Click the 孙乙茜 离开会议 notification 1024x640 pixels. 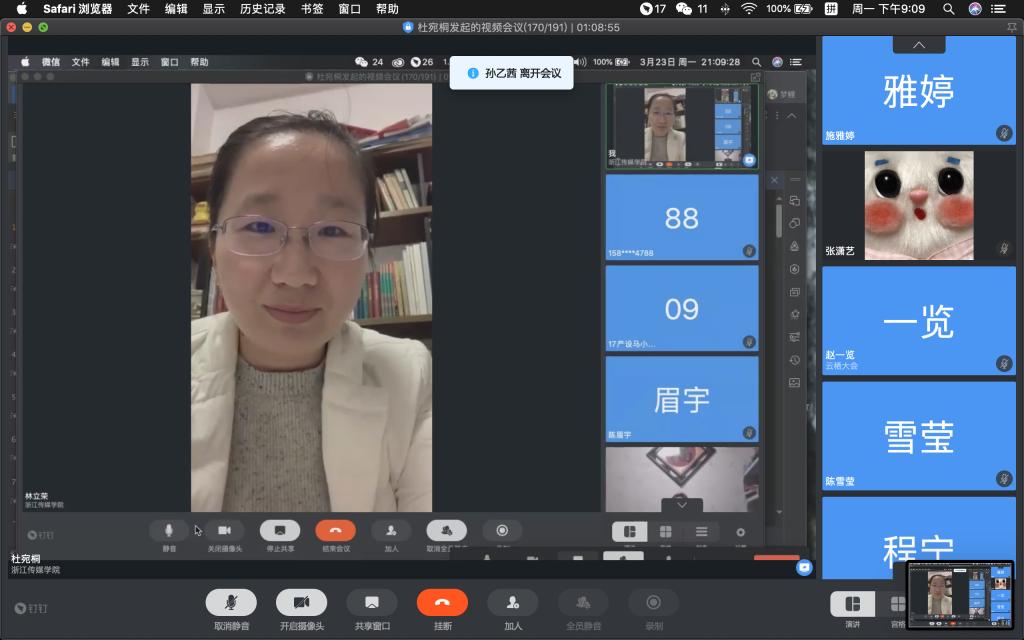click(x=511, y=73)
